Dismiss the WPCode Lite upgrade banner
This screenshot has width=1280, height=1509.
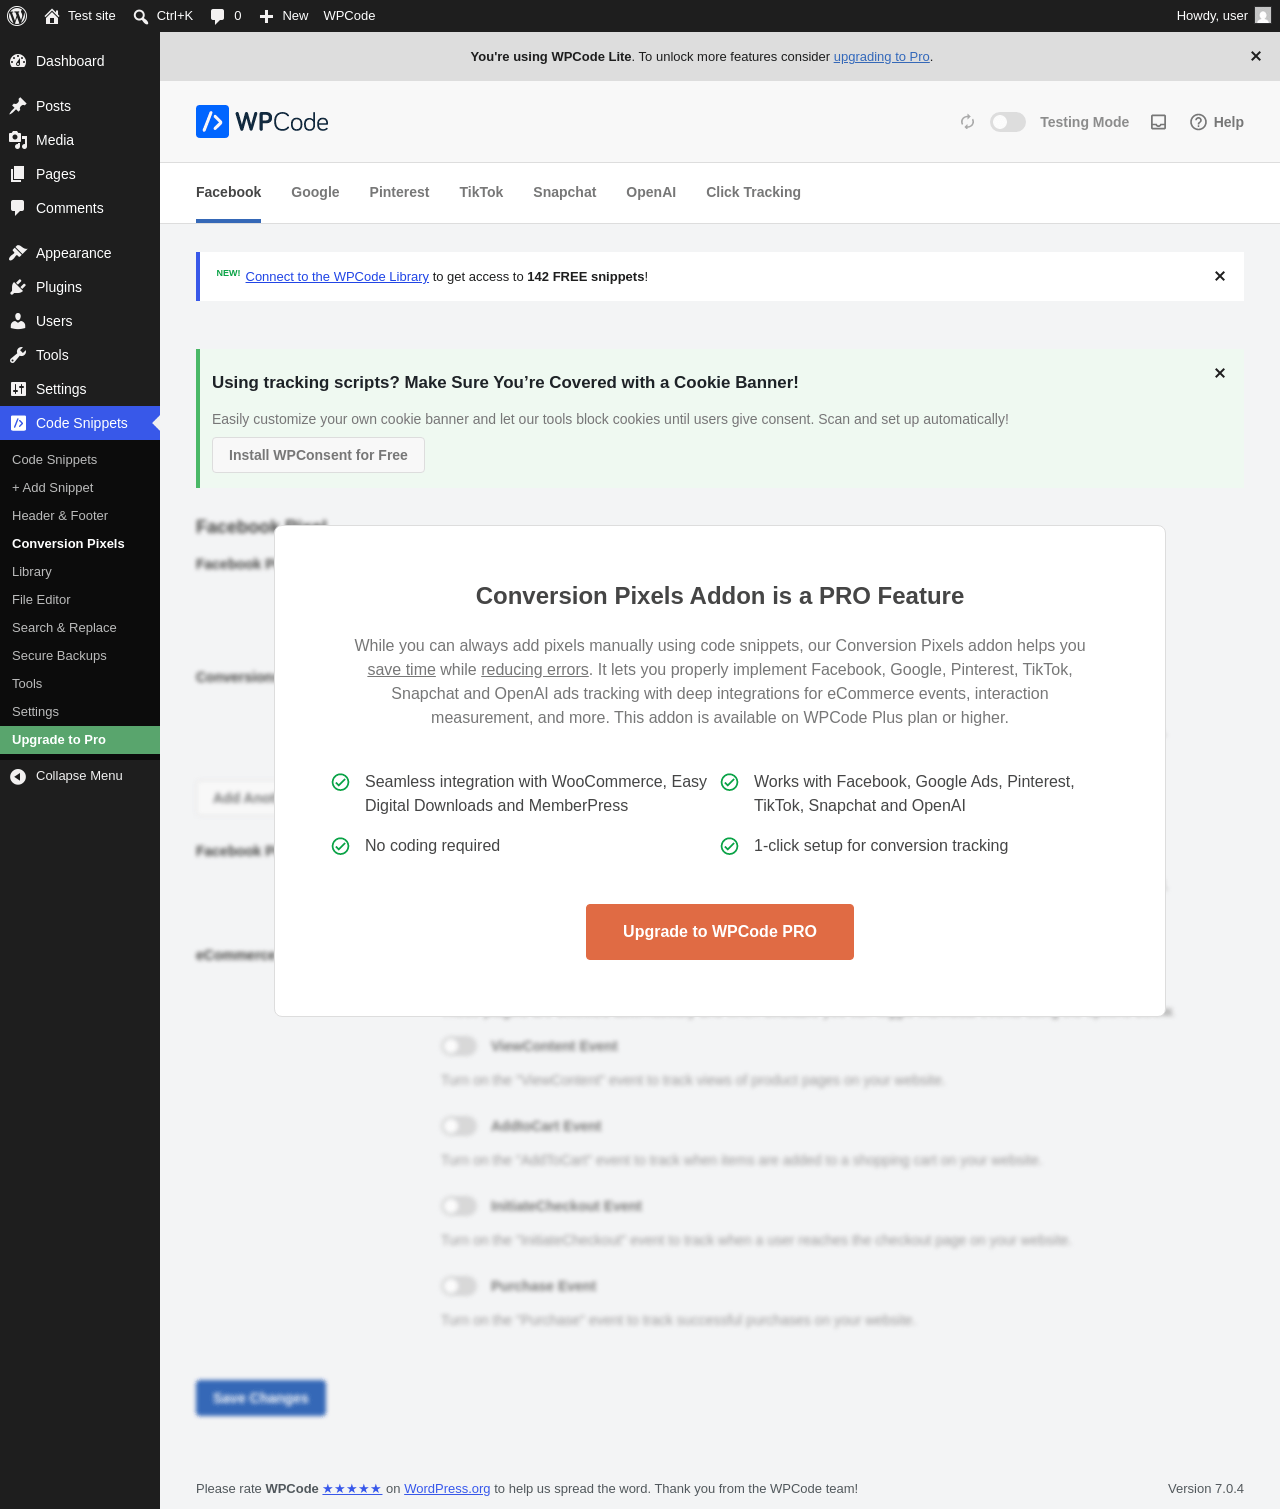pyautogui.click(x=1256, y=56)
